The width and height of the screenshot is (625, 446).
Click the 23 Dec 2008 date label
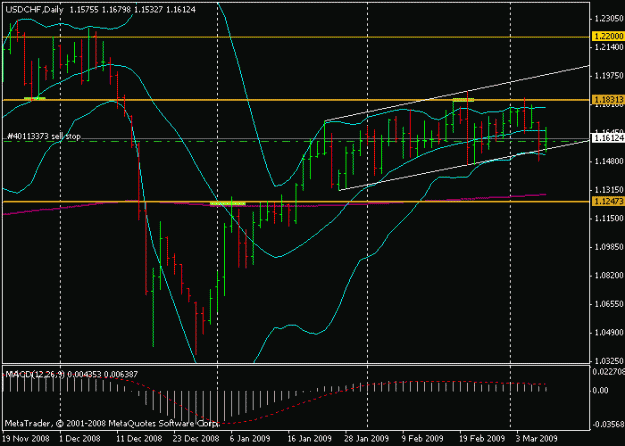[196, 439]
